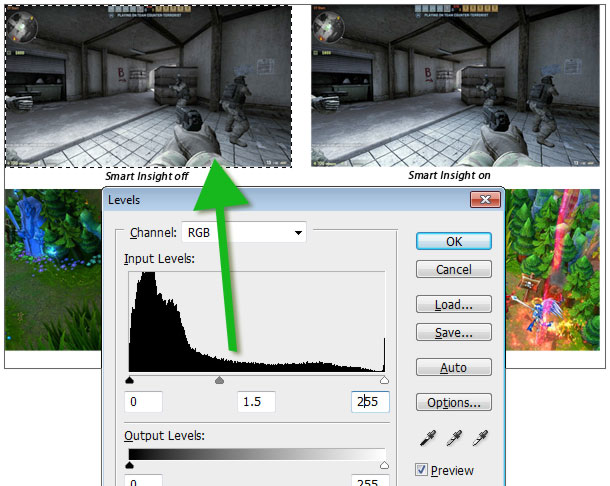This screenshot has height=486, width=610.
Task: Click the Smart Insight on game image
Action: 455,86
